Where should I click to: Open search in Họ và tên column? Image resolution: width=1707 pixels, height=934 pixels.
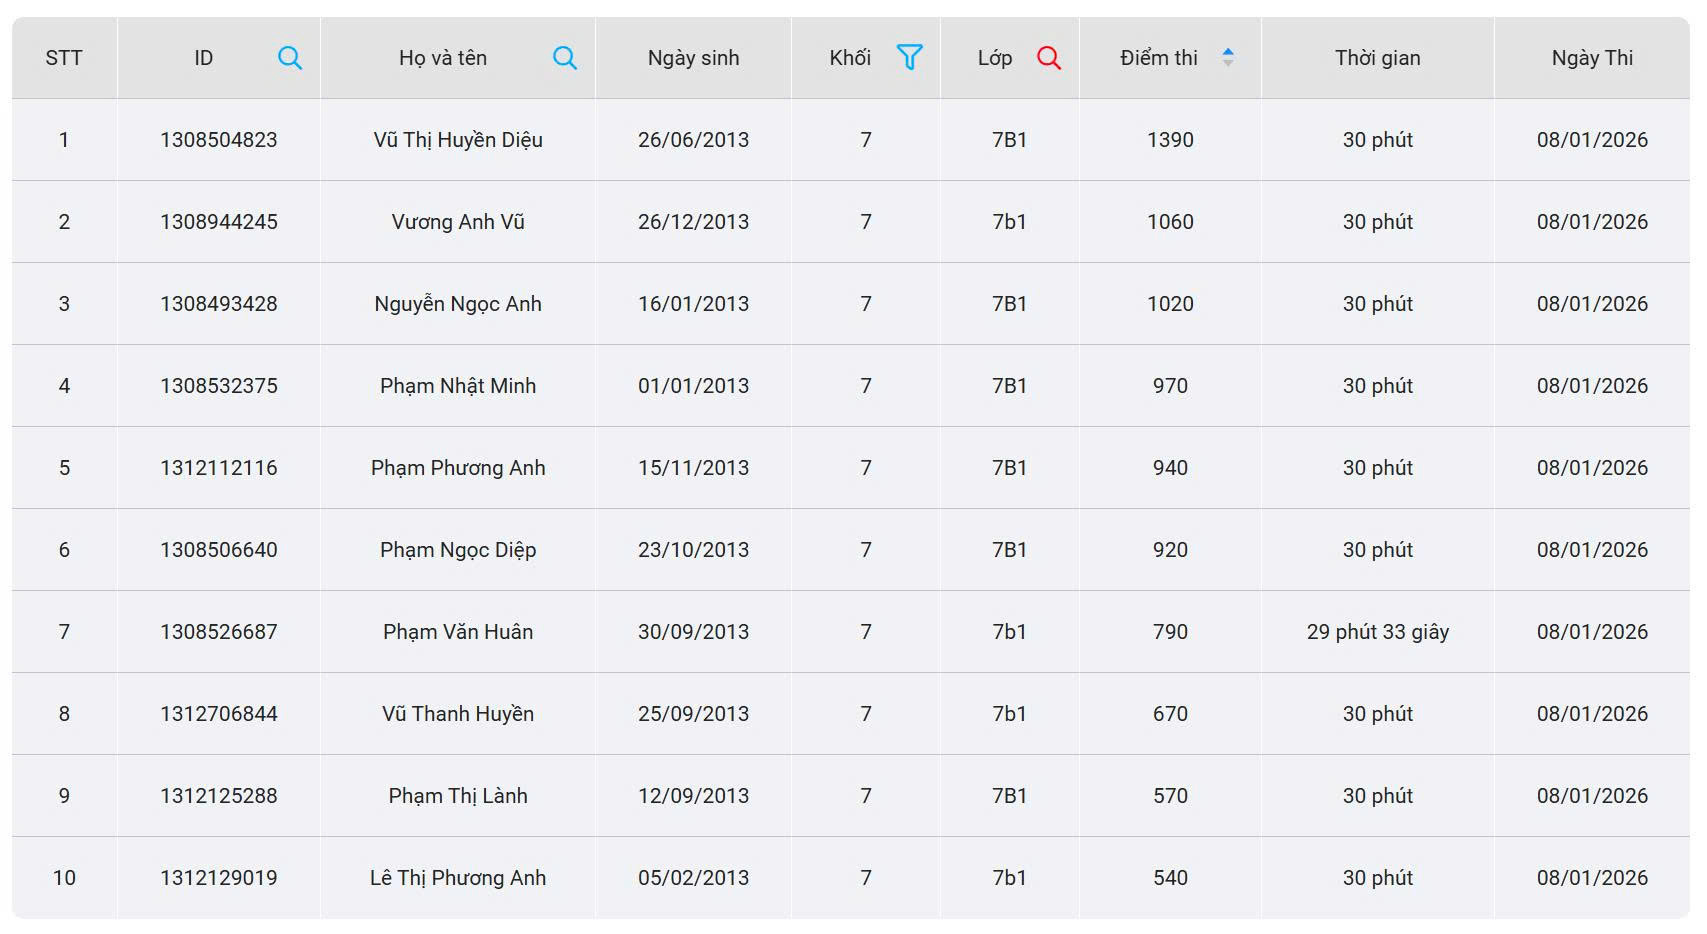coord(564,58)
